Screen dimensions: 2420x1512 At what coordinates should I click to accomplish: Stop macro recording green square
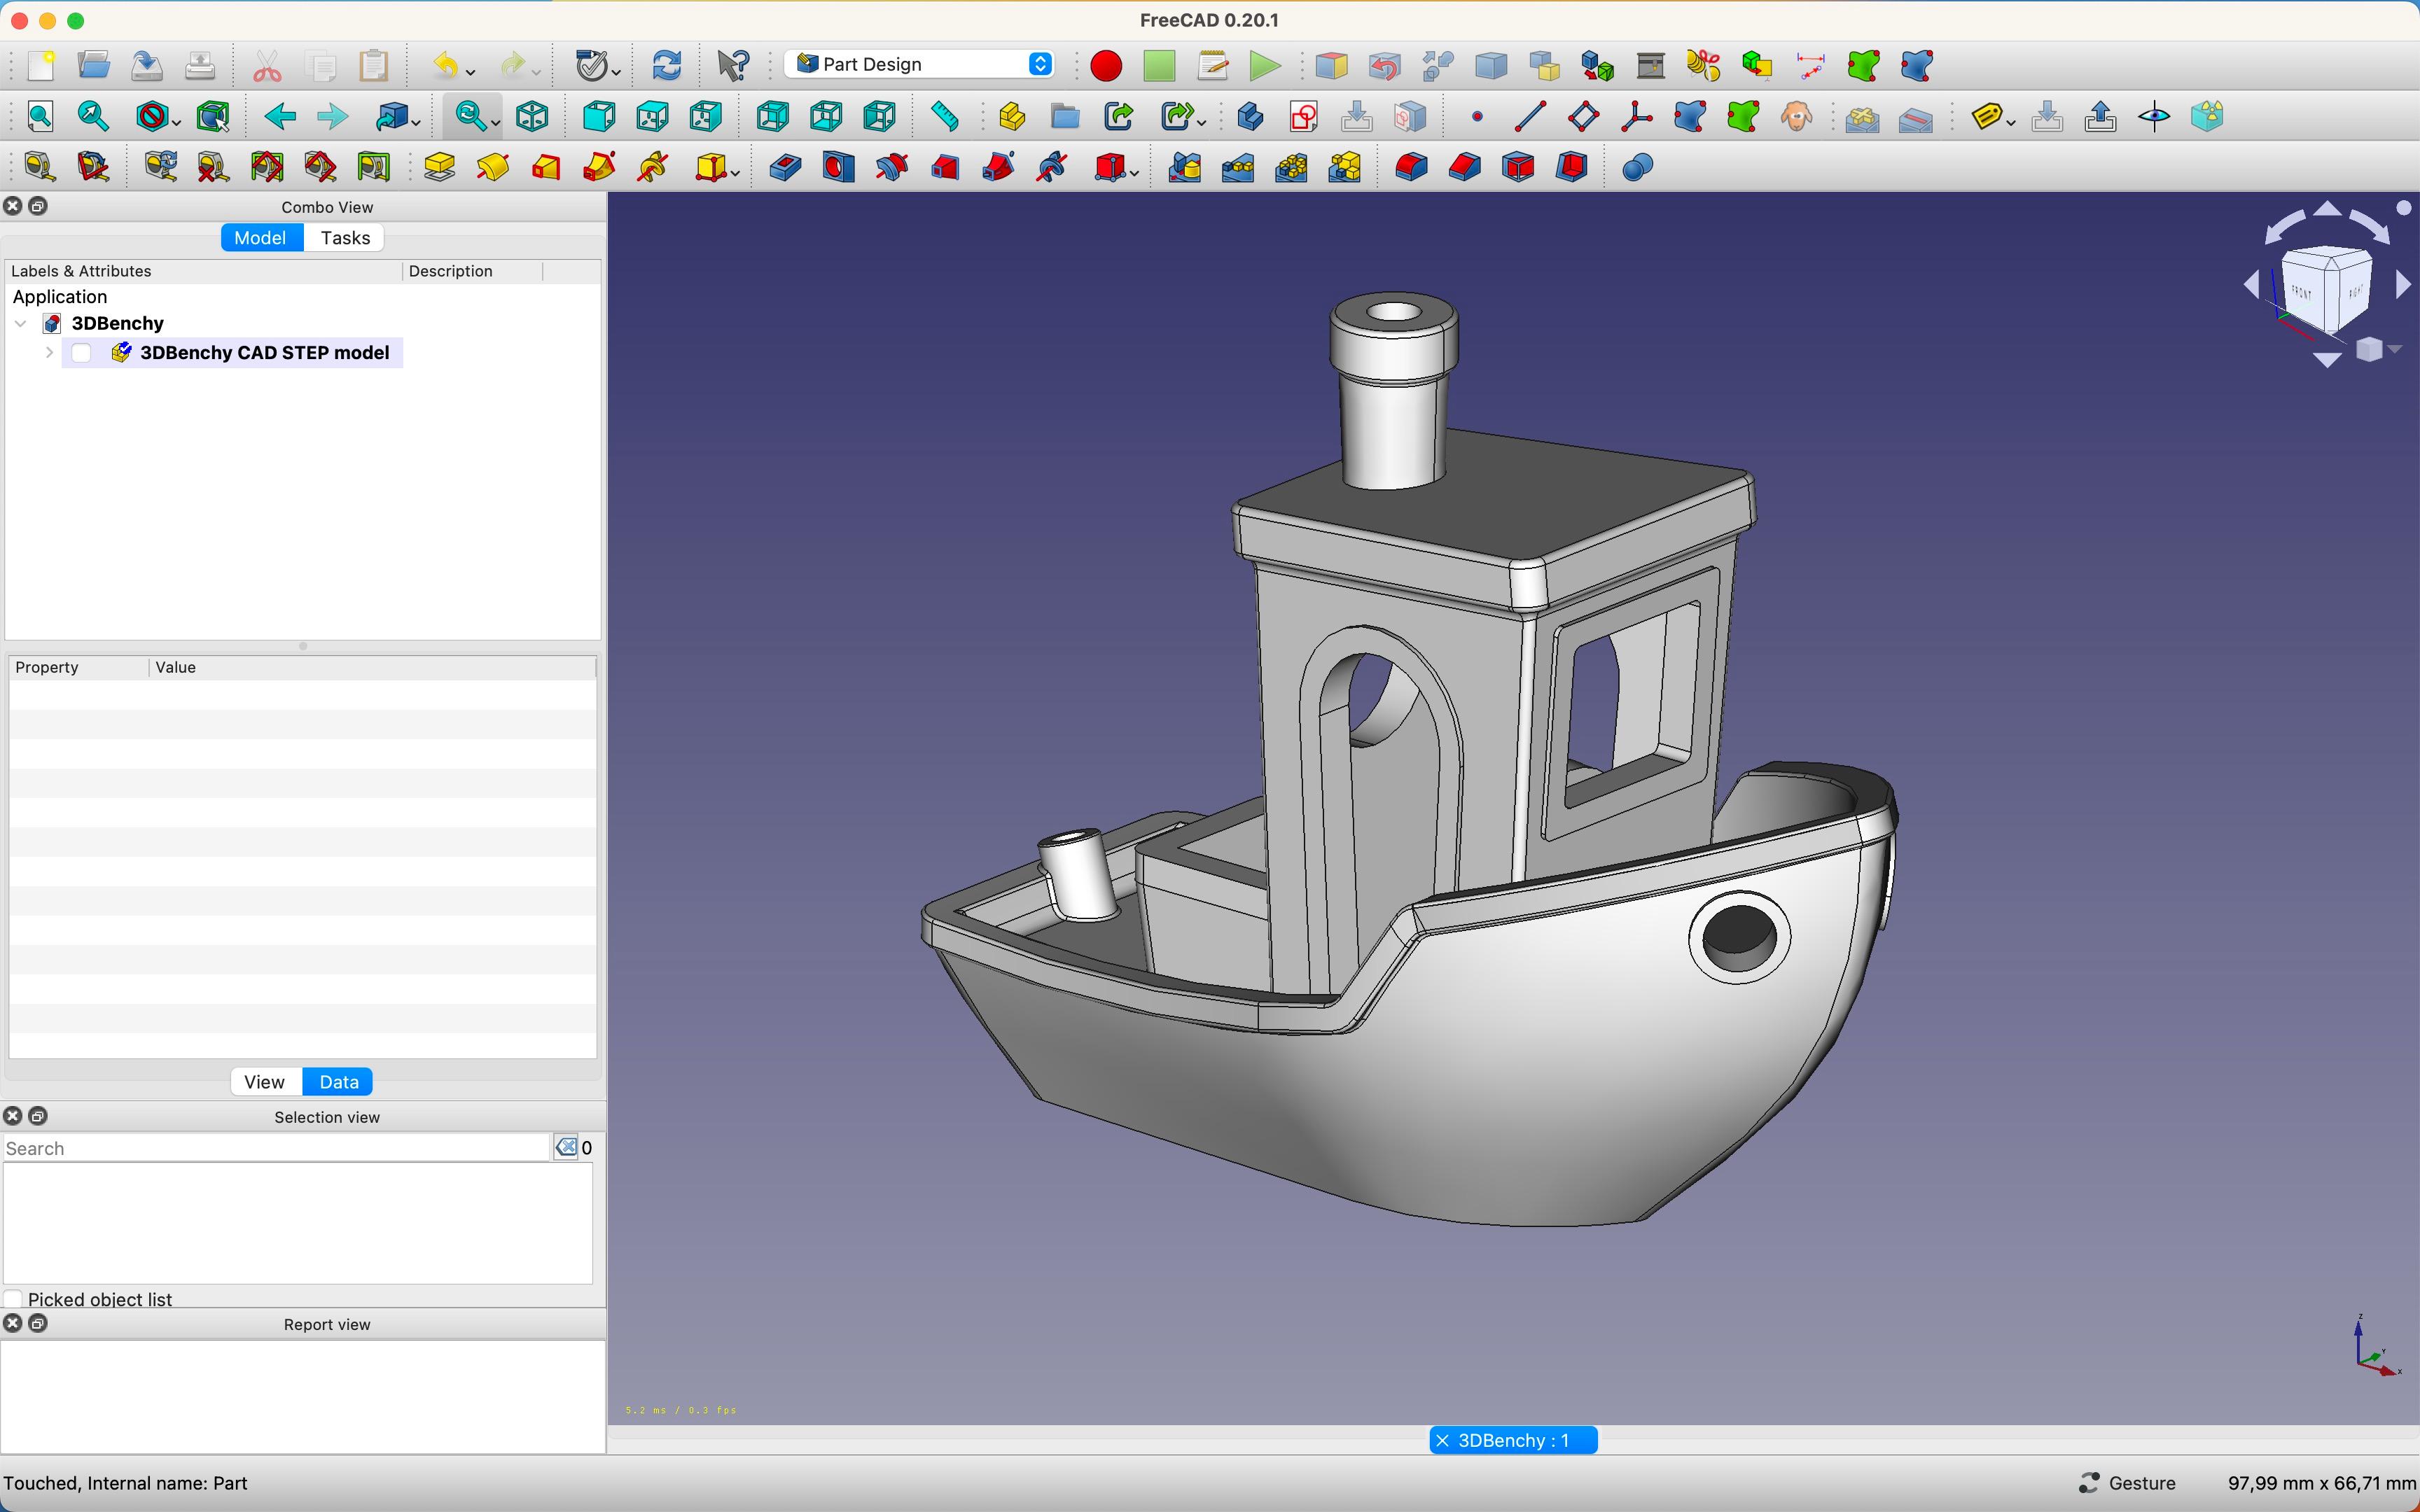(x=1159, y=66)
